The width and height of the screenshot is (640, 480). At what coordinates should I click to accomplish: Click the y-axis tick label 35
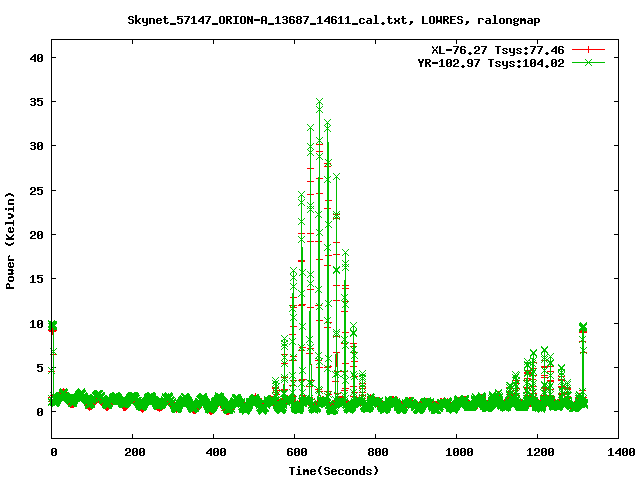36,102
